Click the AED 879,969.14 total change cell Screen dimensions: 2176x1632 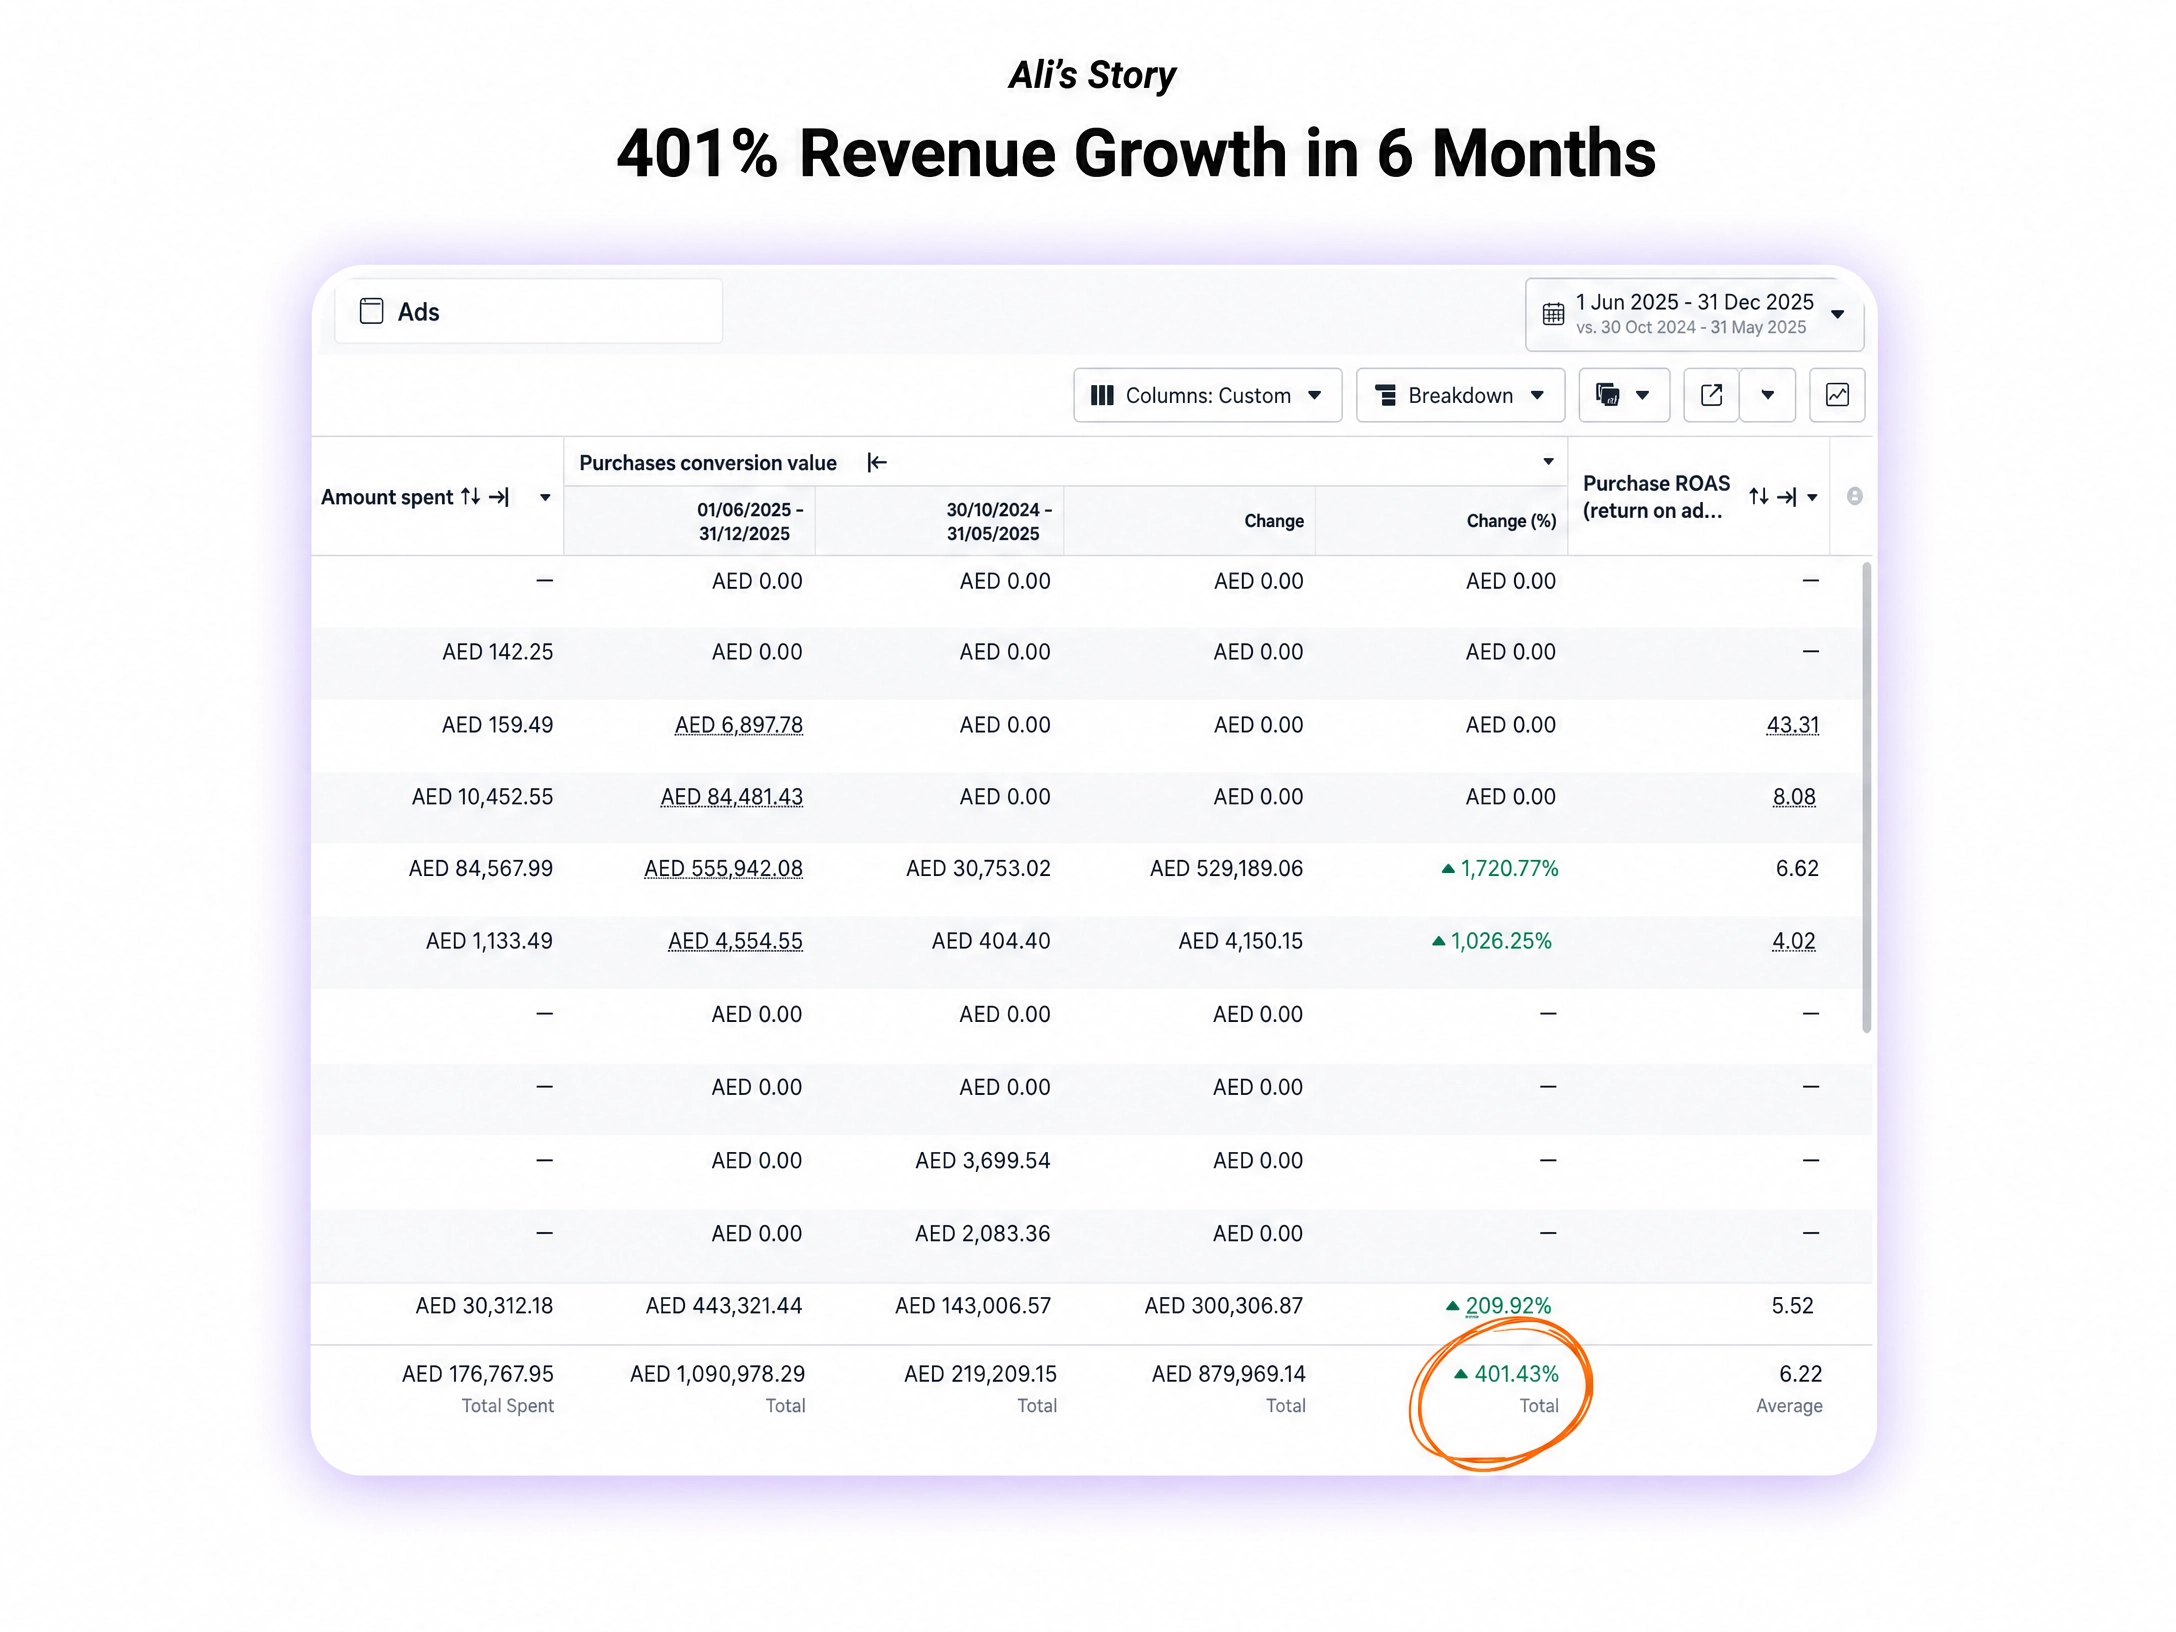1228,1374
